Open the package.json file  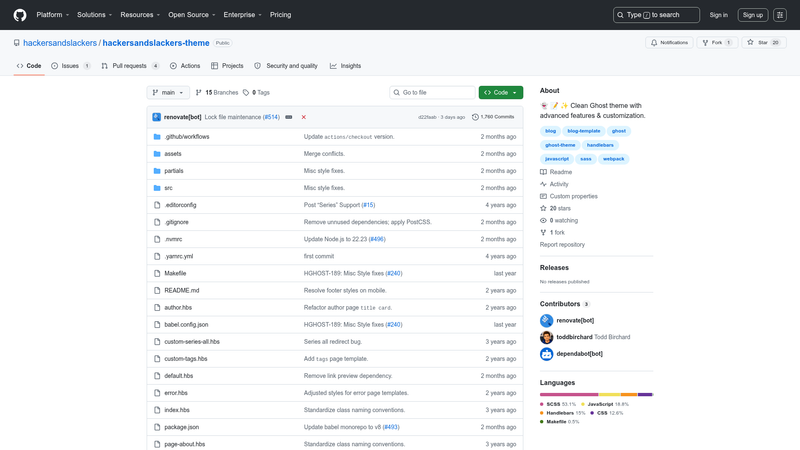click(x=182, y=427)
